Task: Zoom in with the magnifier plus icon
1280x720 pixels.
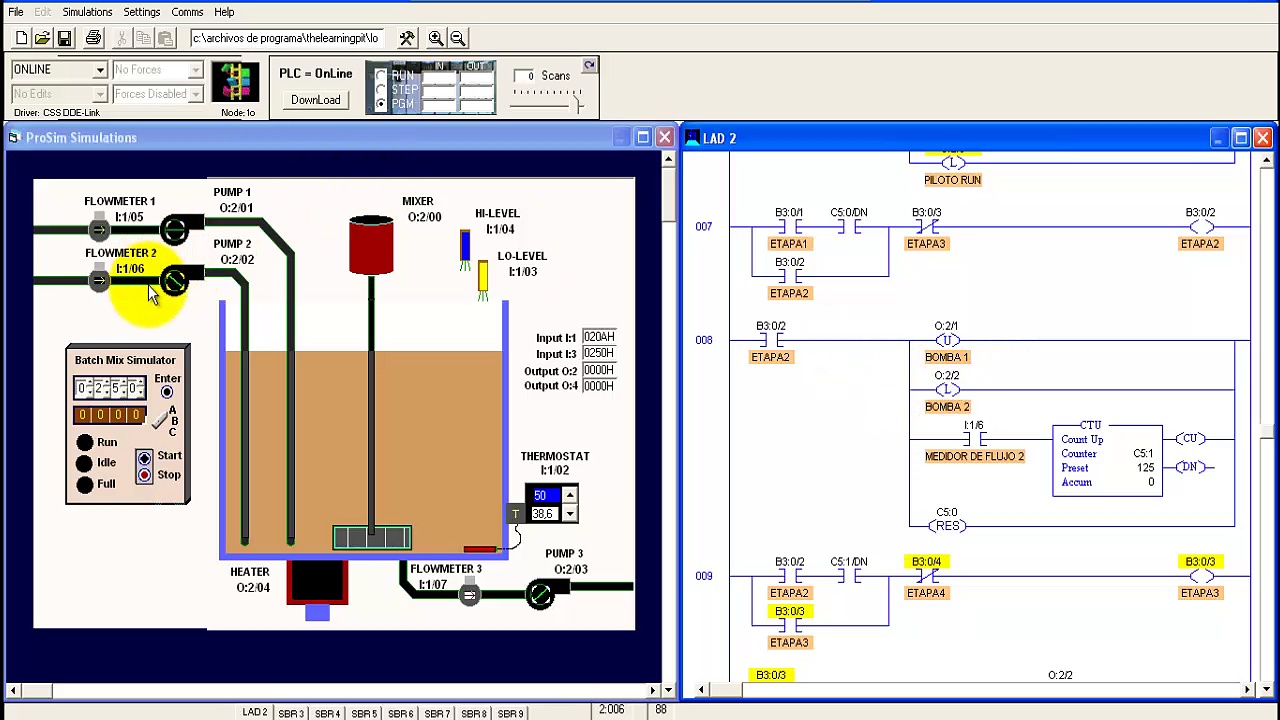Action: tap(436, 38)
